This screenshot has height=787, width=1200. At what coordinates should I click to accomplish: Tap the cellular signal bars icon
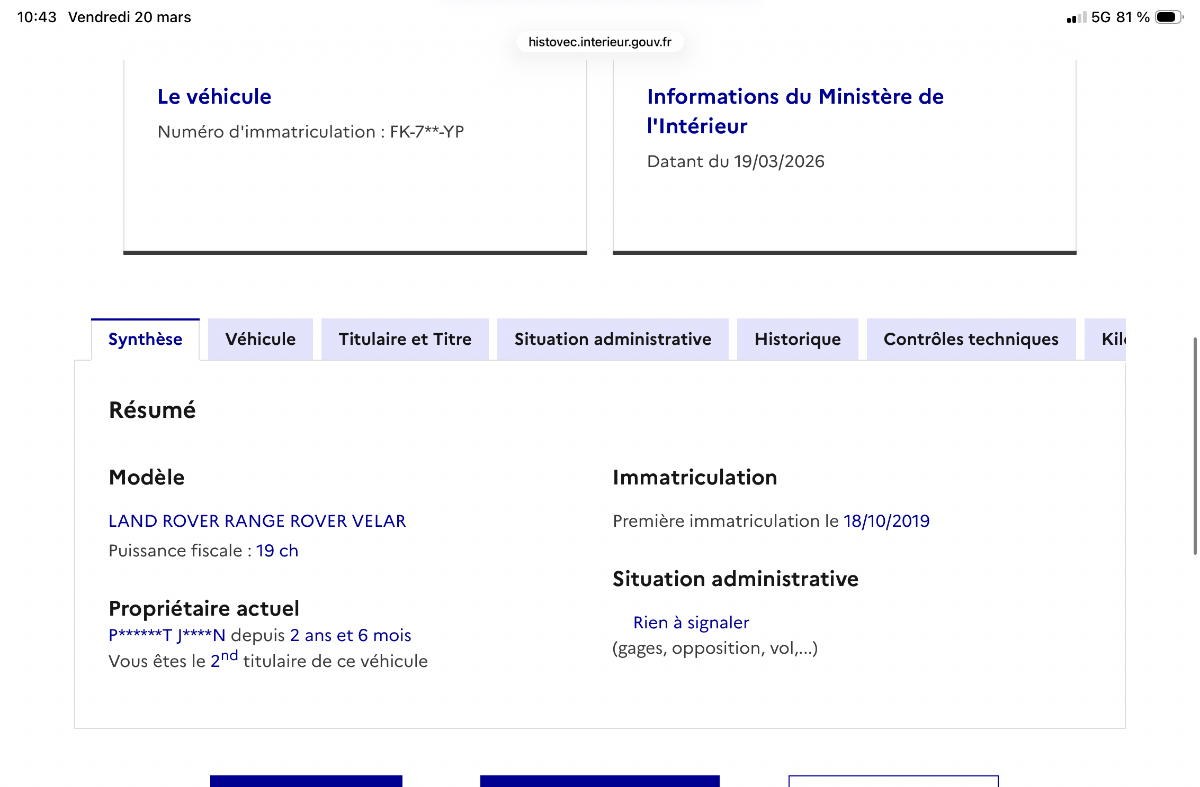pos(1076,17)
